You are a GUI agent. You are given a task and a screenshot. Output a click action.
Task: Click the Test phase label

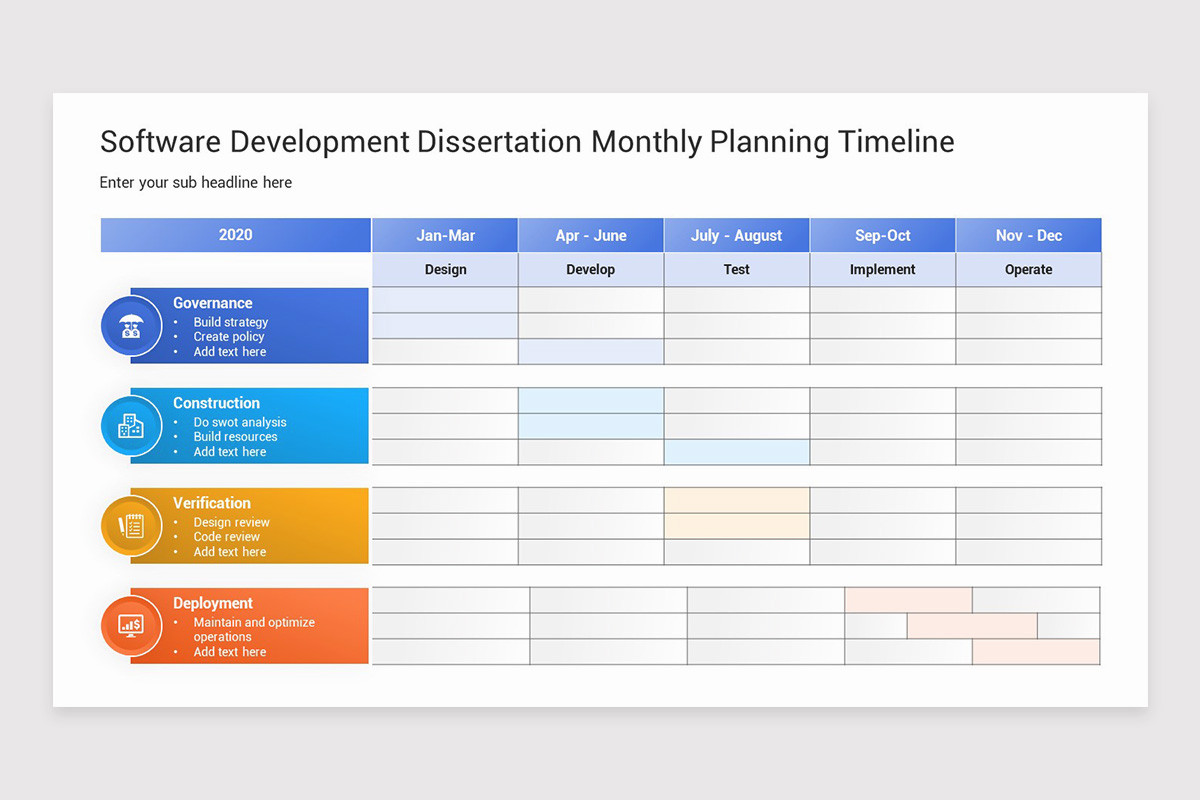tap(737, 270)
